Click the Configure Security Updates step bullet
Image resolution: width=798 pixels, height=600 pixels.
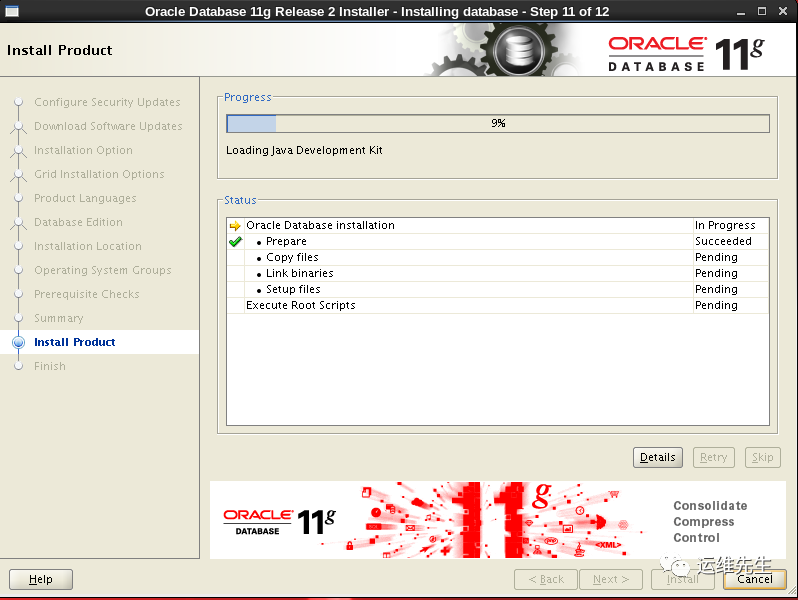18,102
